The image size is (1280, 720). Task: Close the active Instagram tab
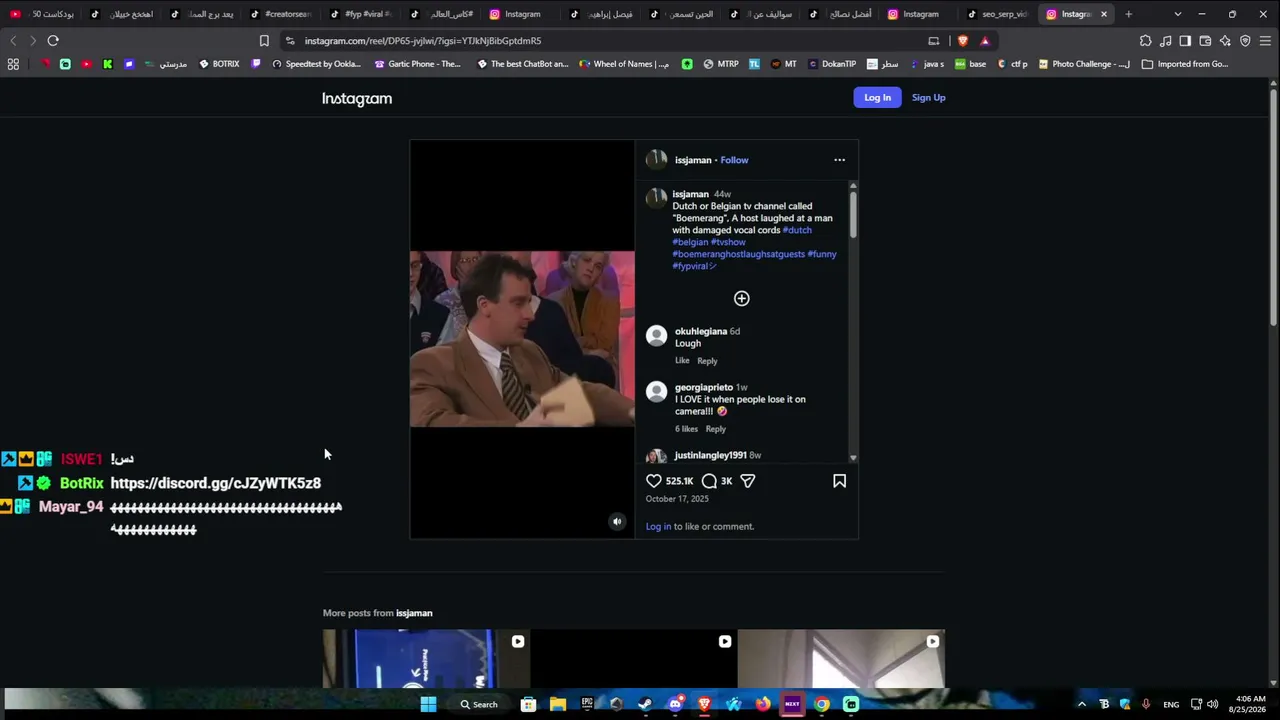[1104, 14]
